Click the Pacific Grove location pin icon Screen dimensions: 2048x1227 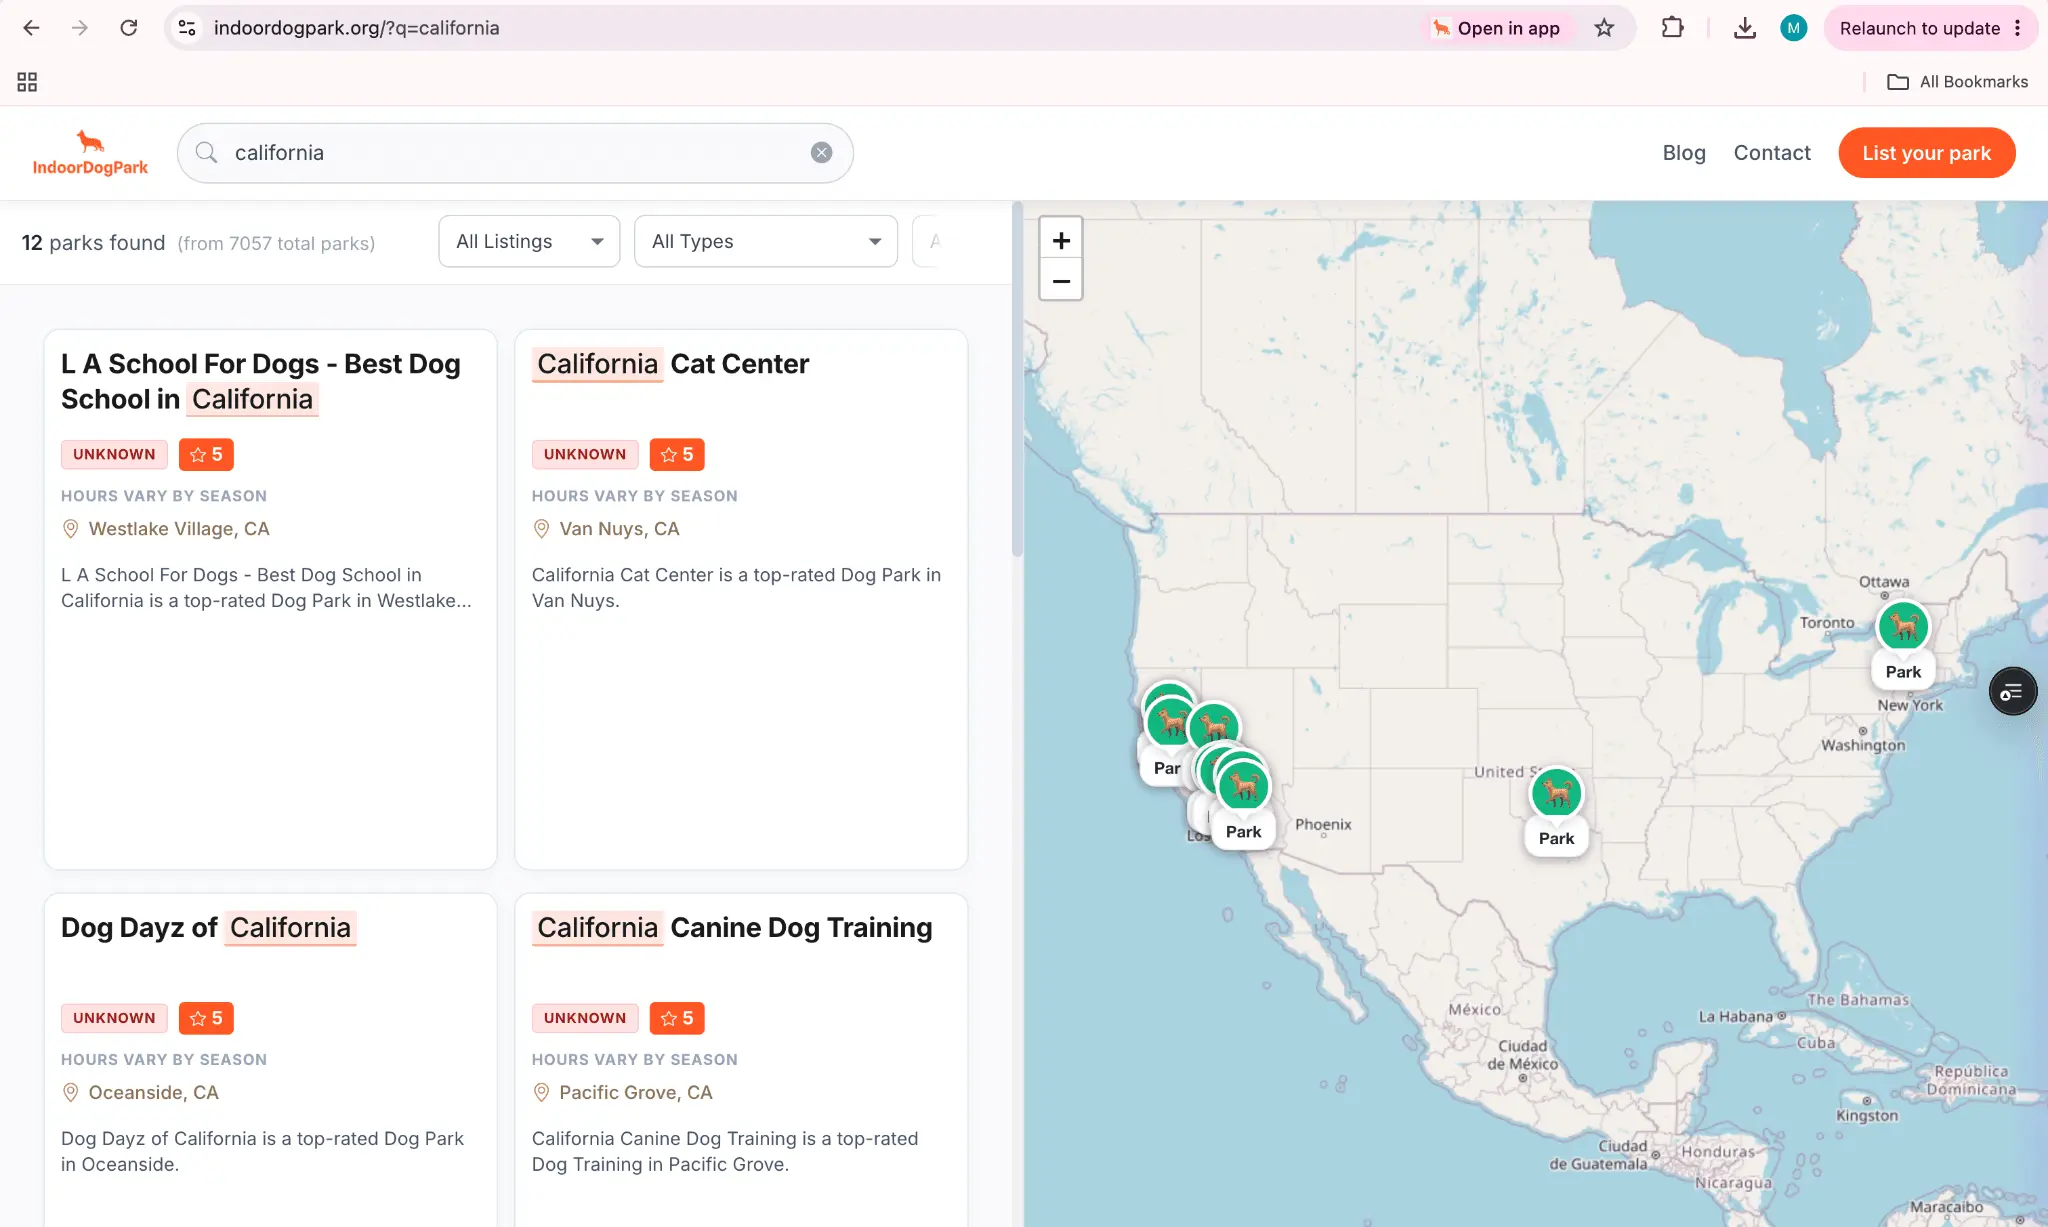click(541, 1093)
